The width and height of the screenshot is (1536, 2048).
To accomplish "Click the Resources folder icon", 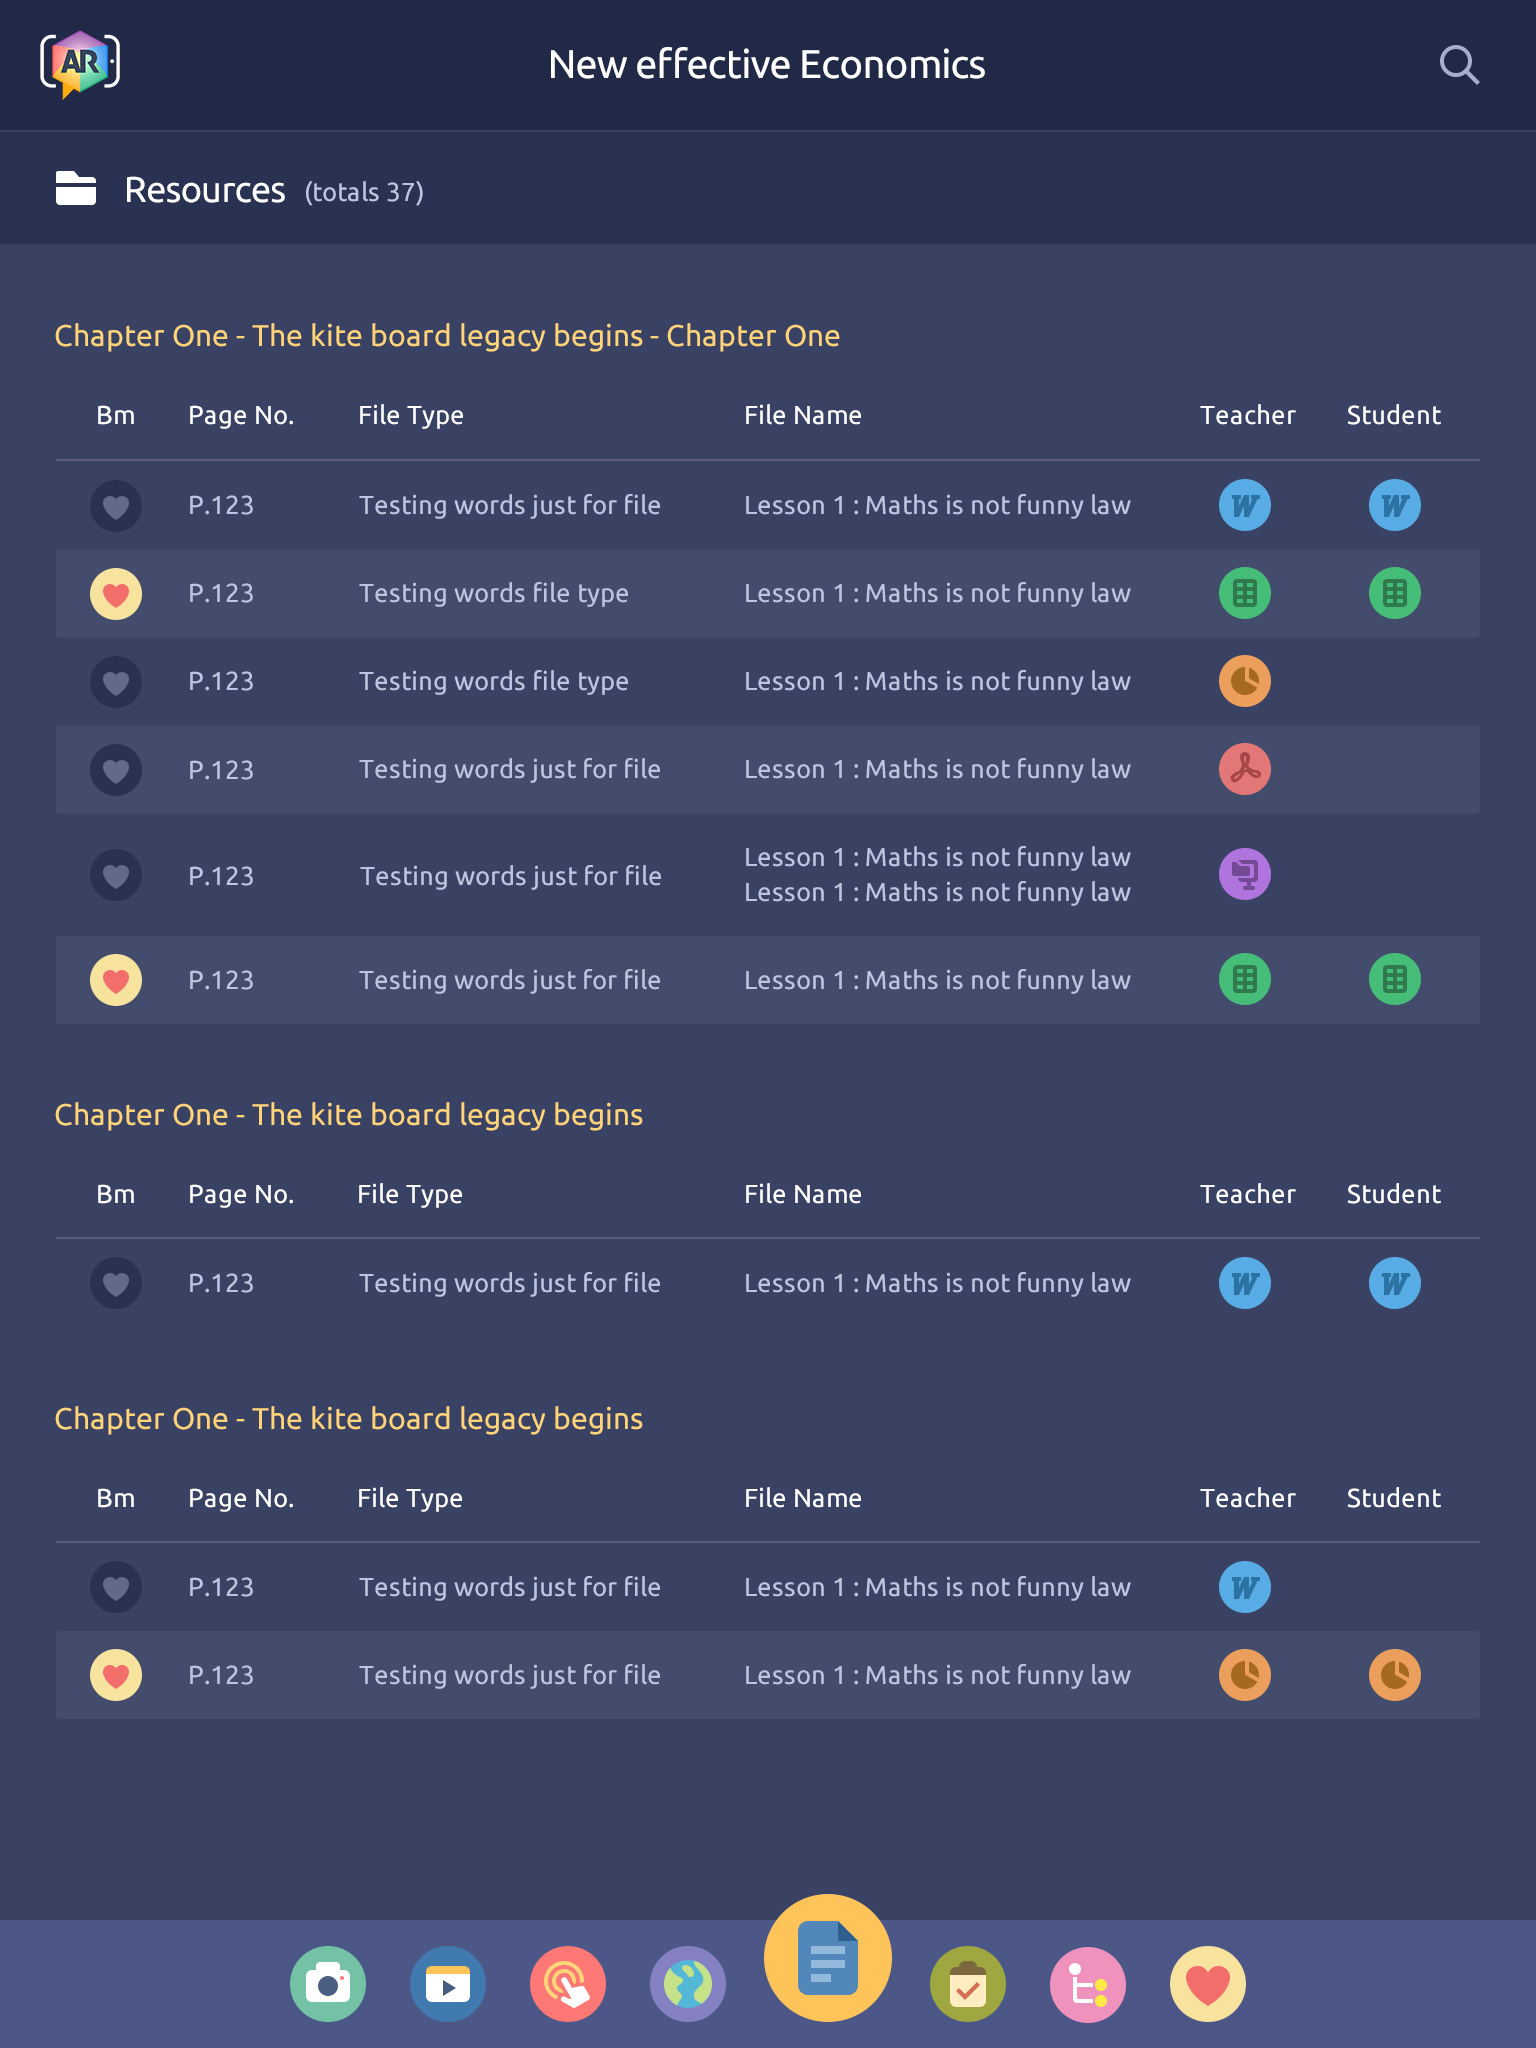I will coord(76,189).
